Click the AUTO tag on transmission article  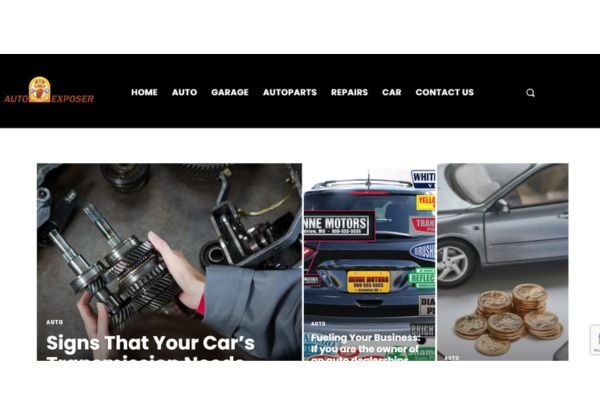coord(55,322)
